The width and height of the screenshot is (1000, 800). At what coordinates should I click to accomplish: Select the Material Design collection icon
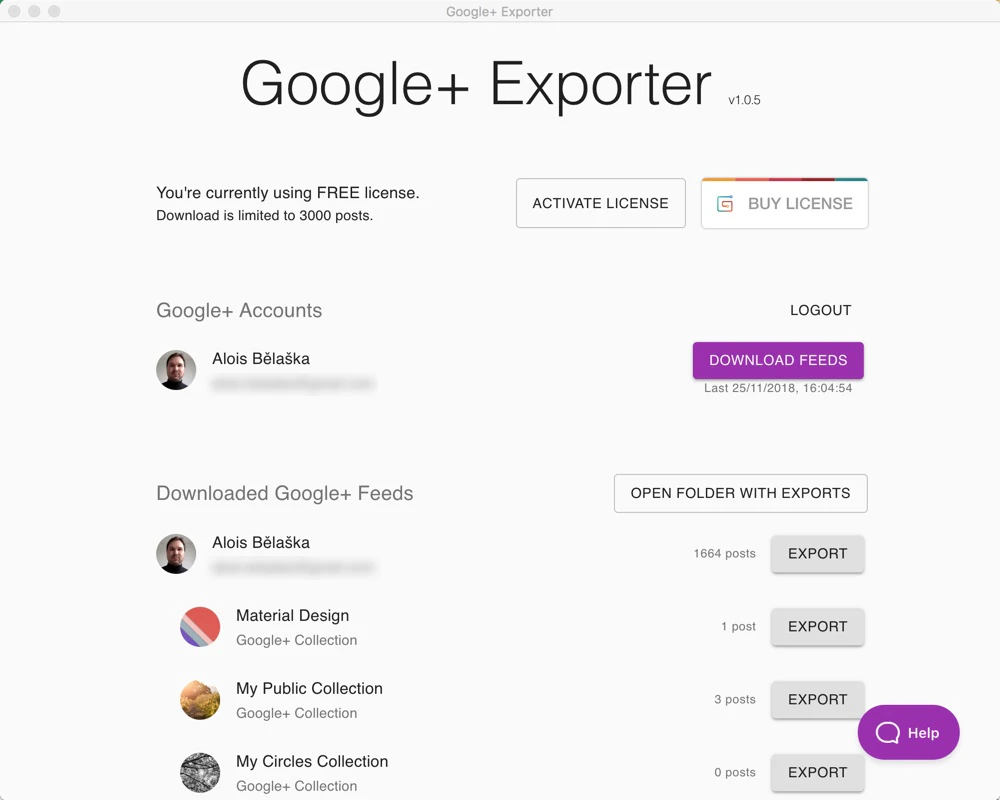[200, 626]
